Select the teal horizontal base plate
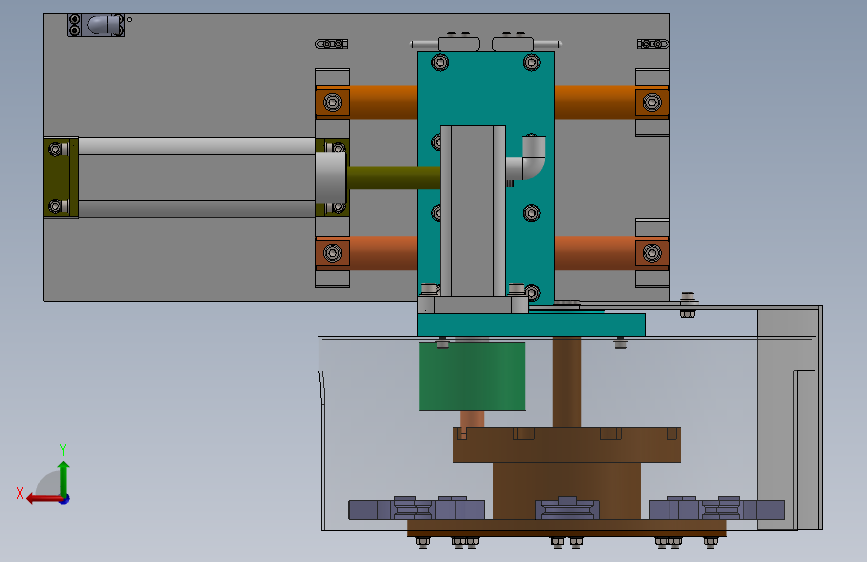Screen dimensions: 867x562 point(531,325)
